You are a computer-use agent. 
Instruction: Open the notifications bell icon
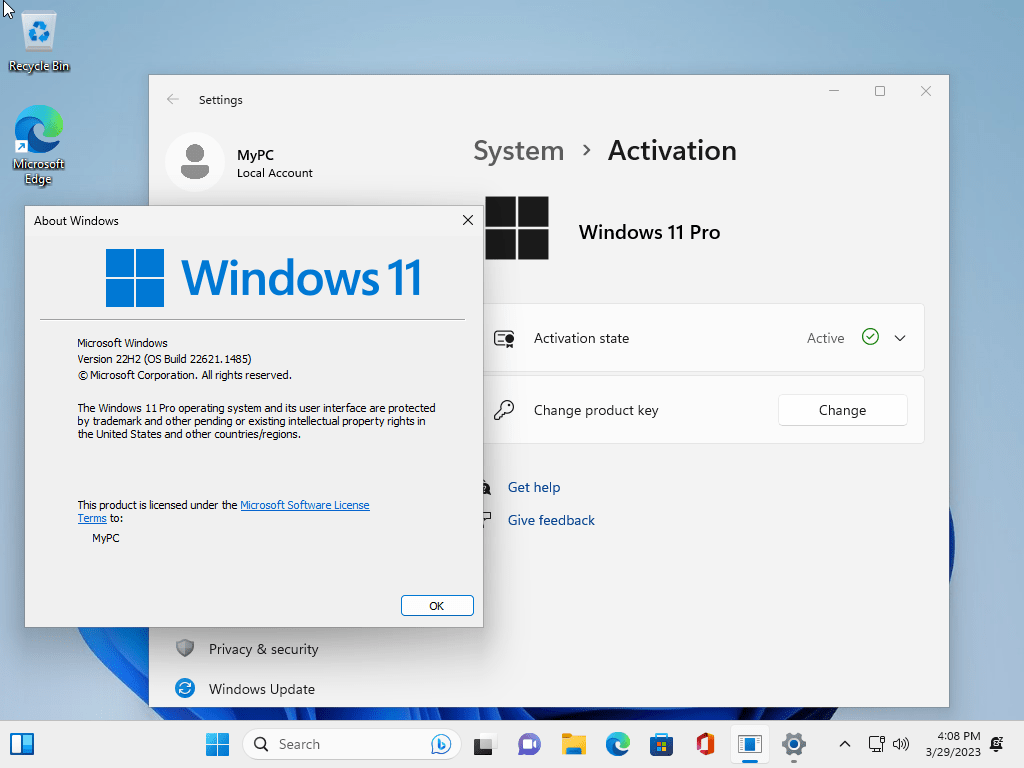coord(997,744)
